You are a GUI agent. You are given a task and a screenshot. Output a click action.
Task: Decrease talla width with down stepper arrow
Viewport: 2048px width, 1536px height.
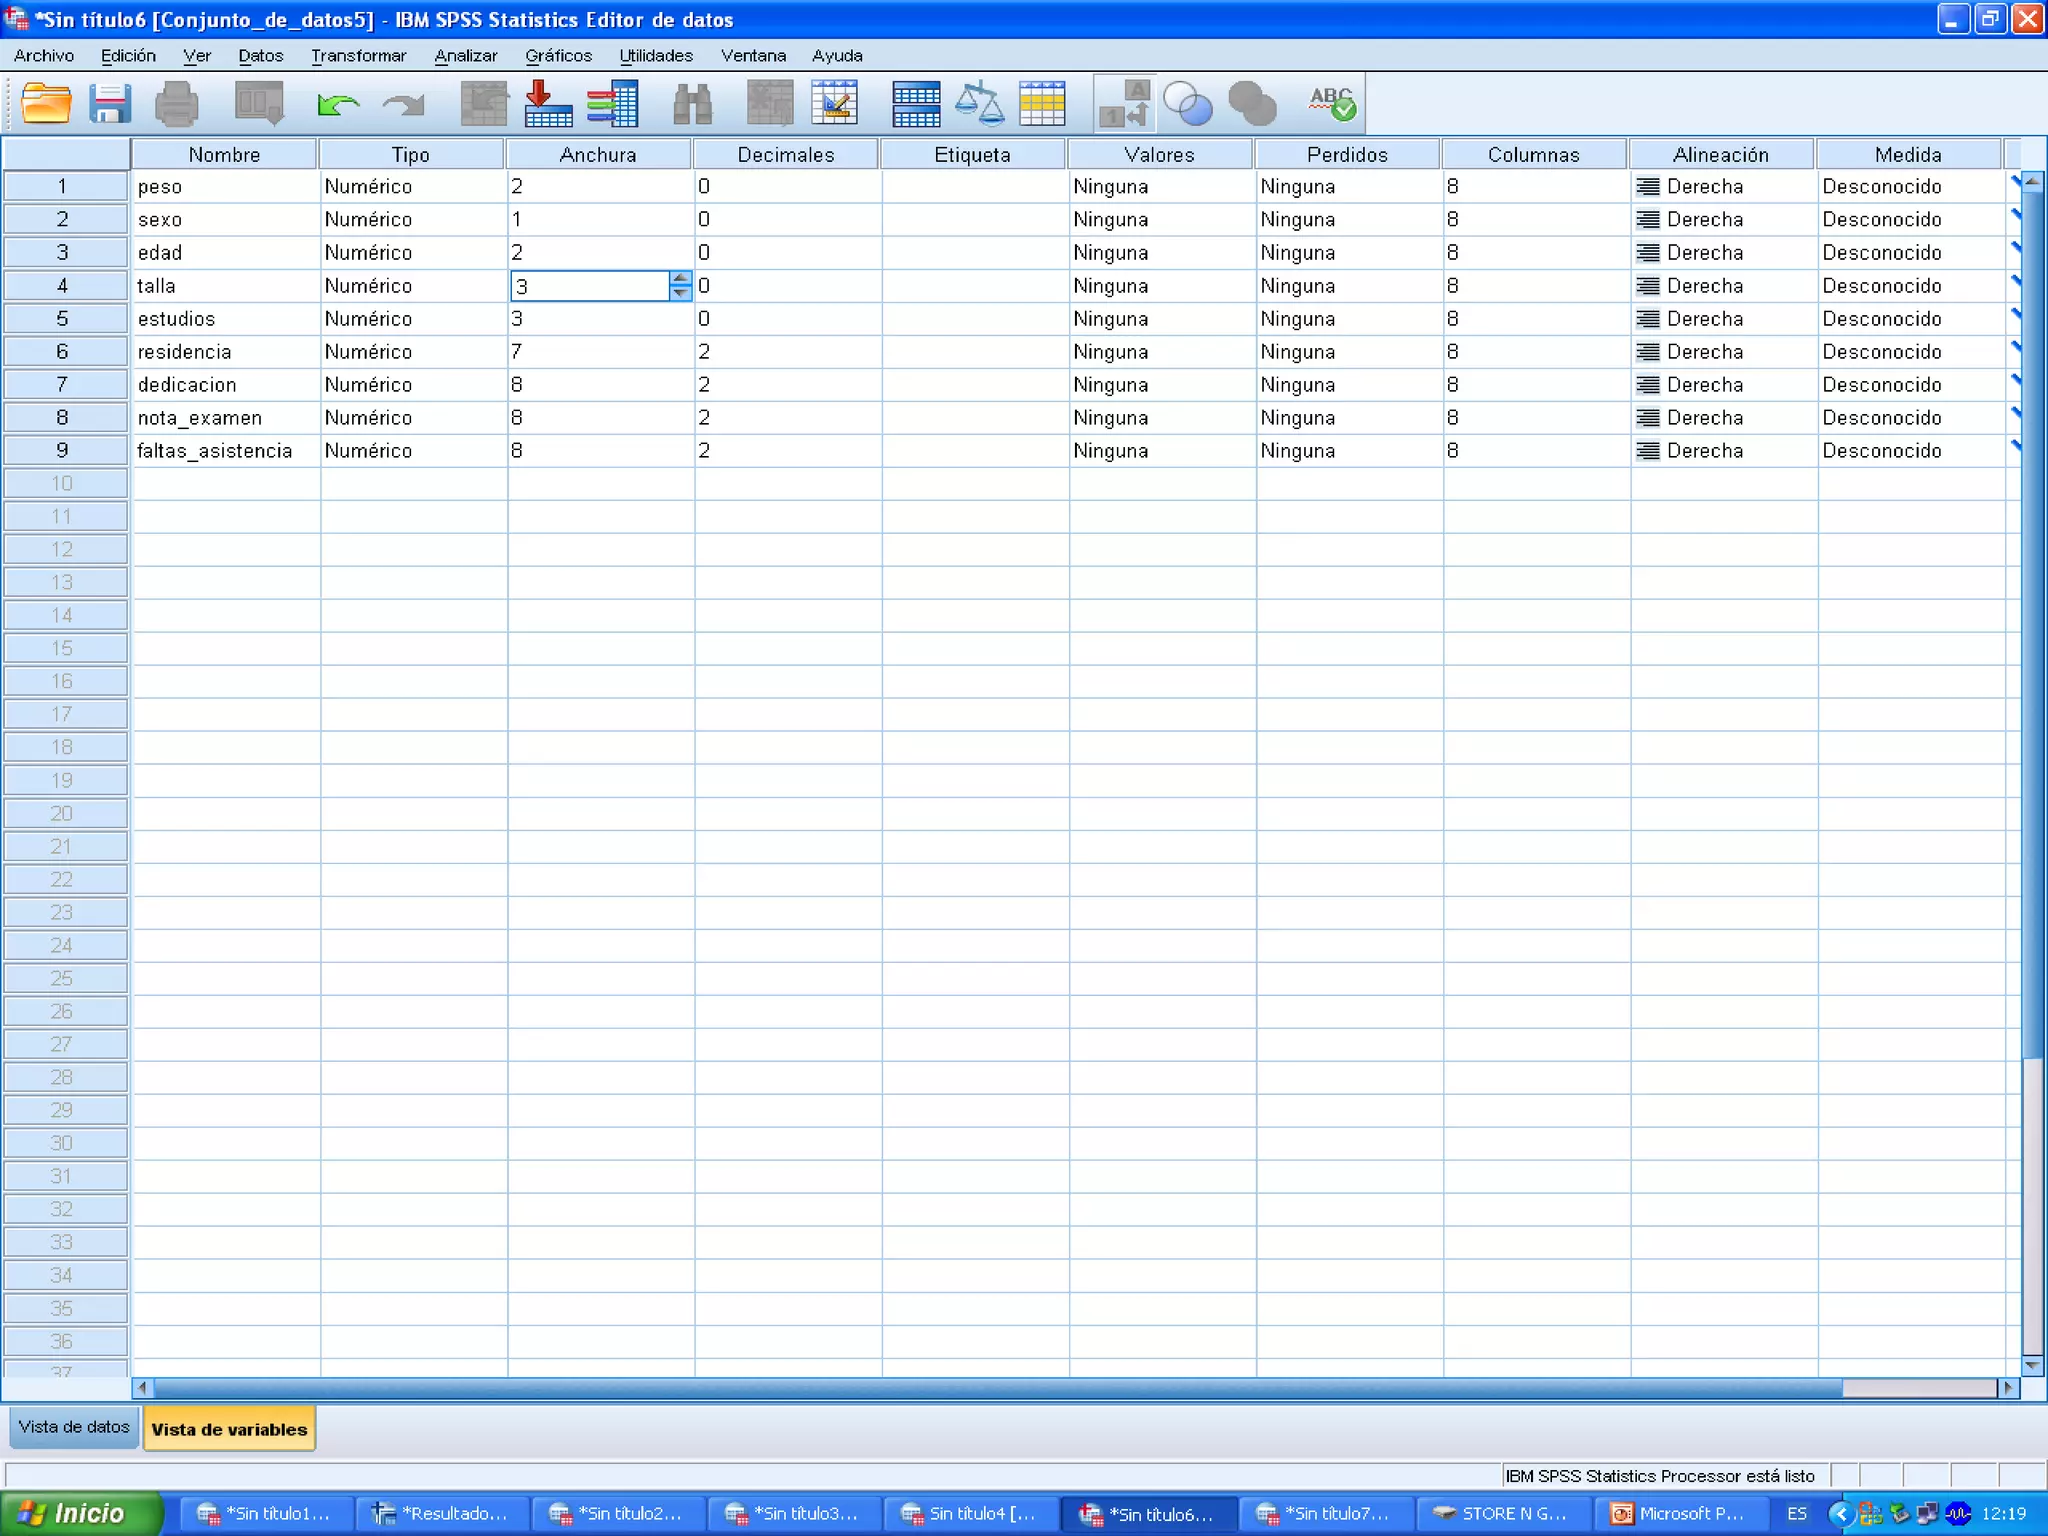(680, 293)
